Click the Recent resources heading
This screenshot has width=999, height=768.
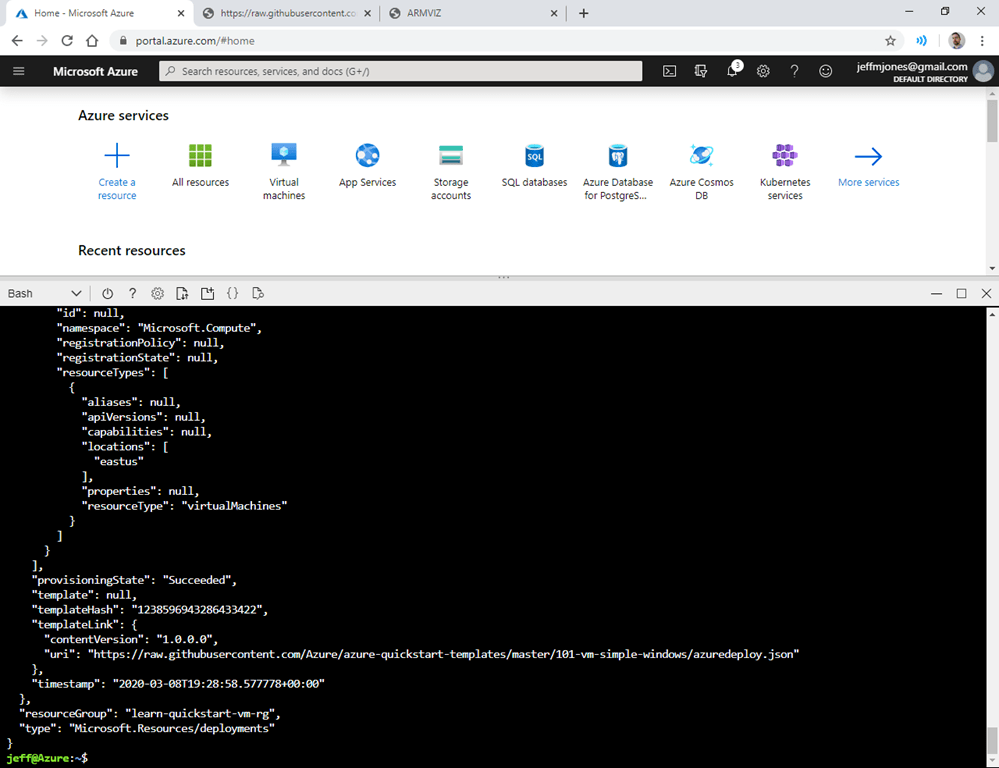[132, 250]
